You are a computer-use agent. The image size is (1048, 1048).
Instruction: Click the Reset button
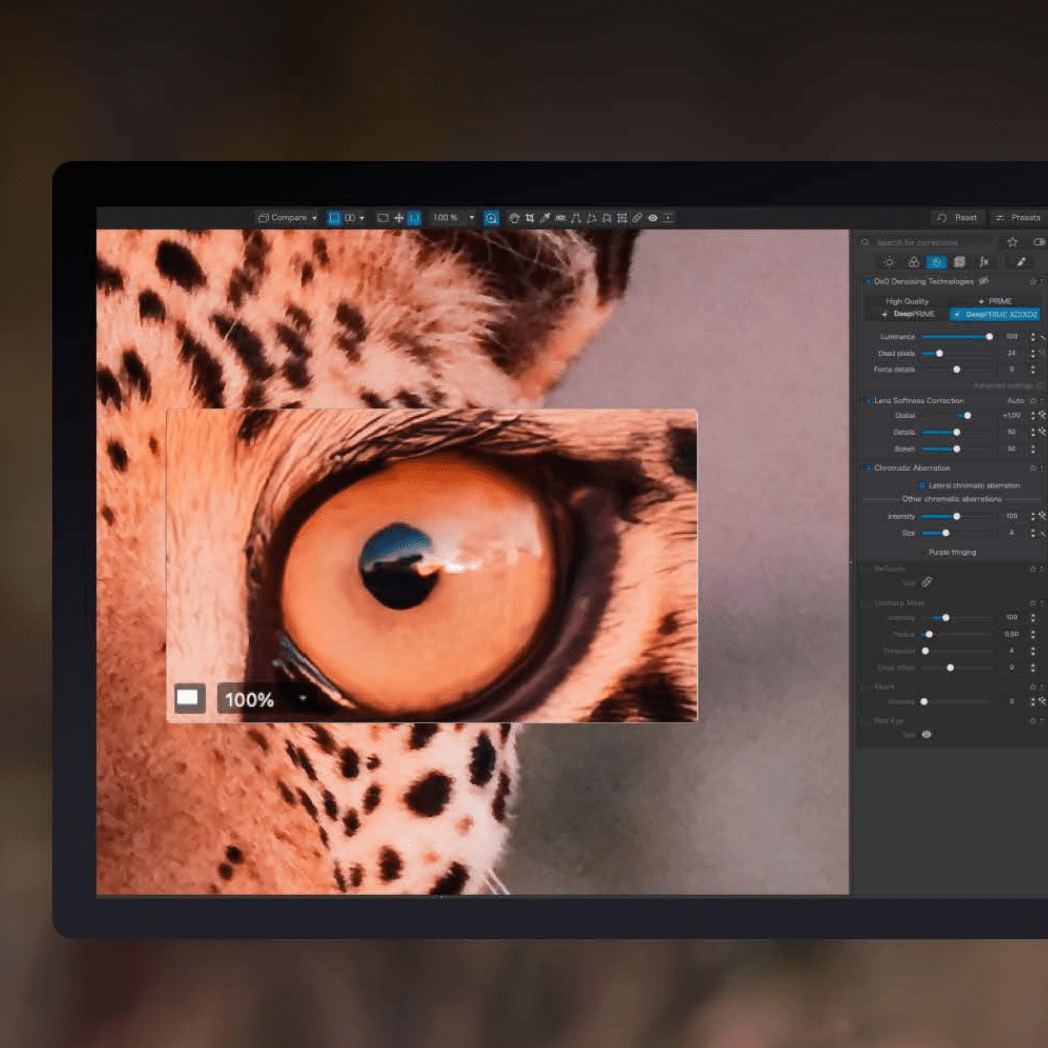[x=958, y=218]
